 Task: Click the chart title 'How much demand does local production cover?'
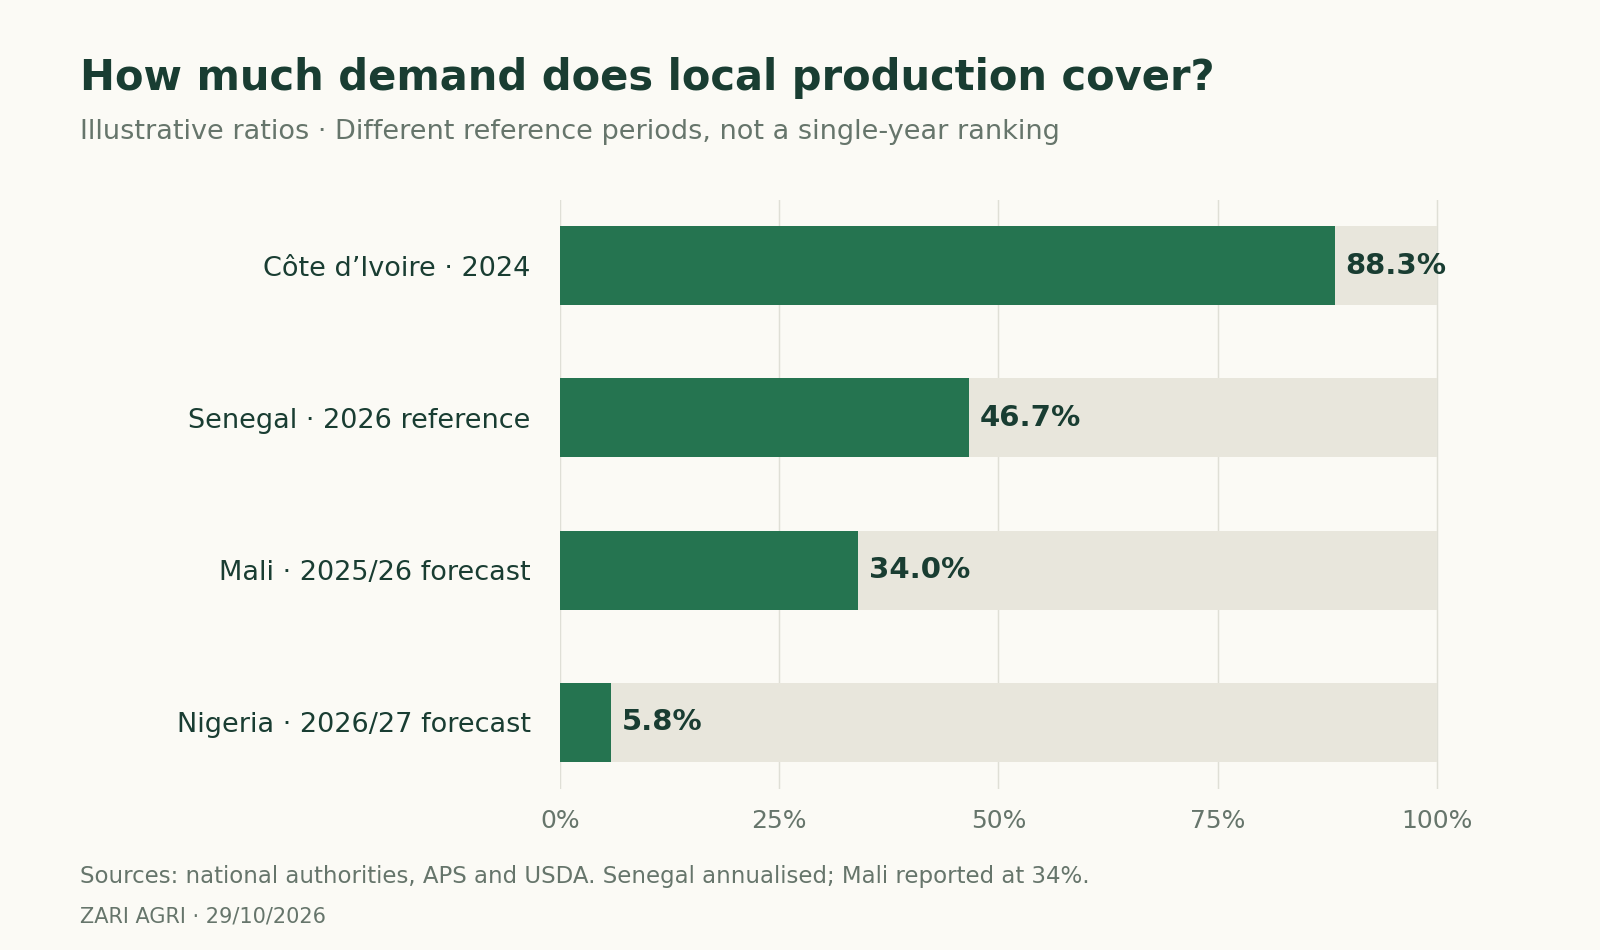point(646,77)
